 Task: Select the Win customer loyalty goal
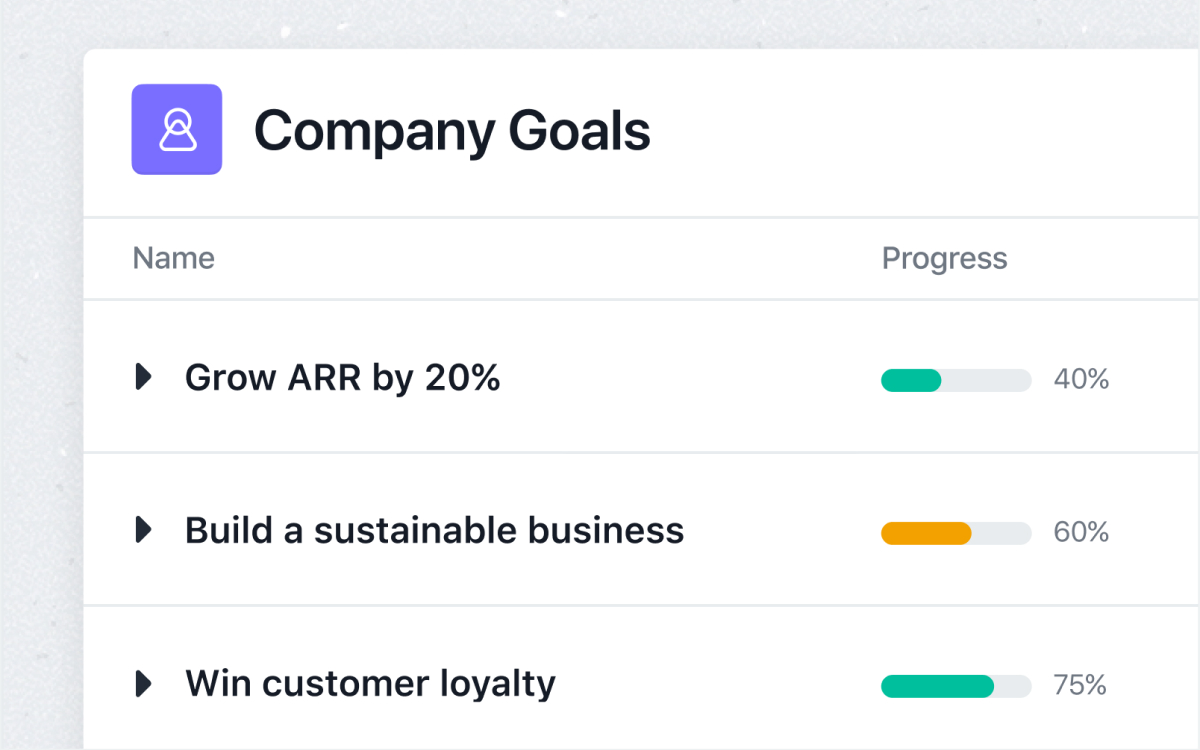(x=370, y=684)
